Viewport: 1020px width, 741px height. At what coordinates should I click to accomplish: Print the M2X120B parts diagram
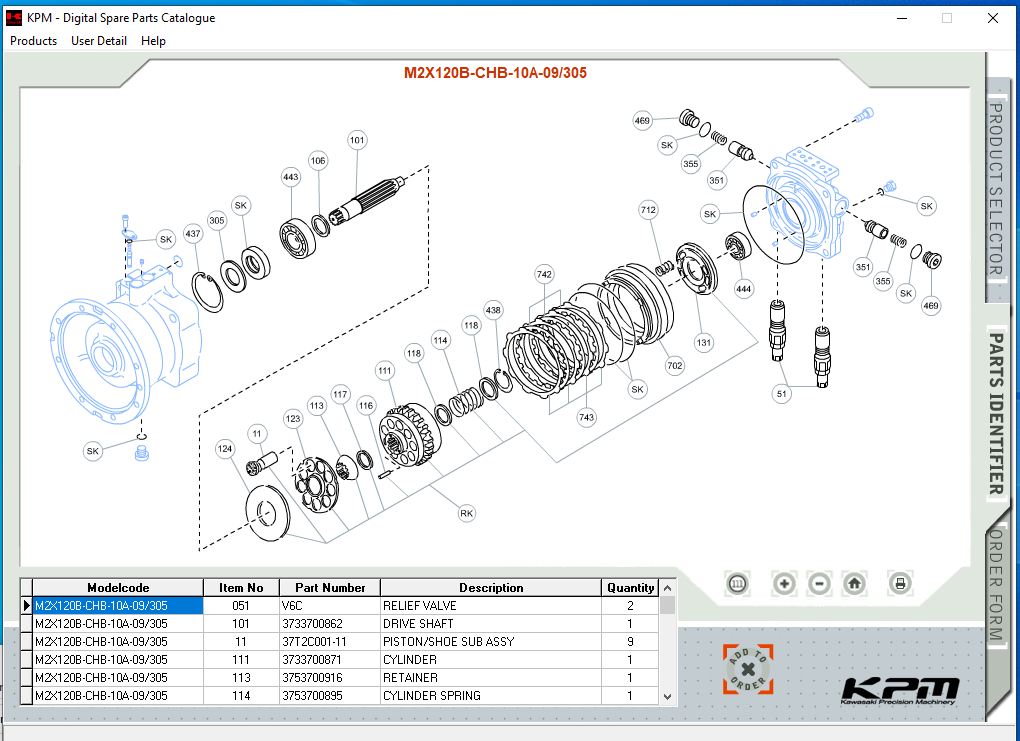point(899,583)
